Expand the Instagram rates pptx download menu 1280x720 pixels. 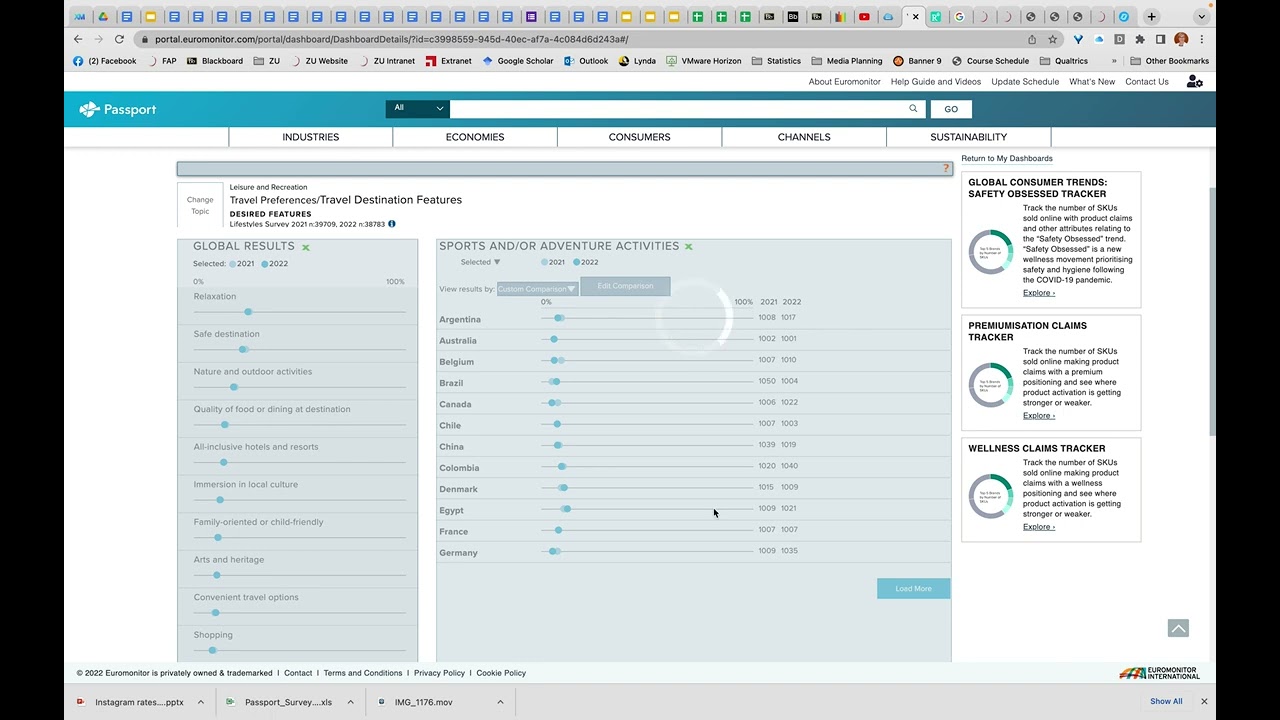pyautogui.click(x=201, y=702)
